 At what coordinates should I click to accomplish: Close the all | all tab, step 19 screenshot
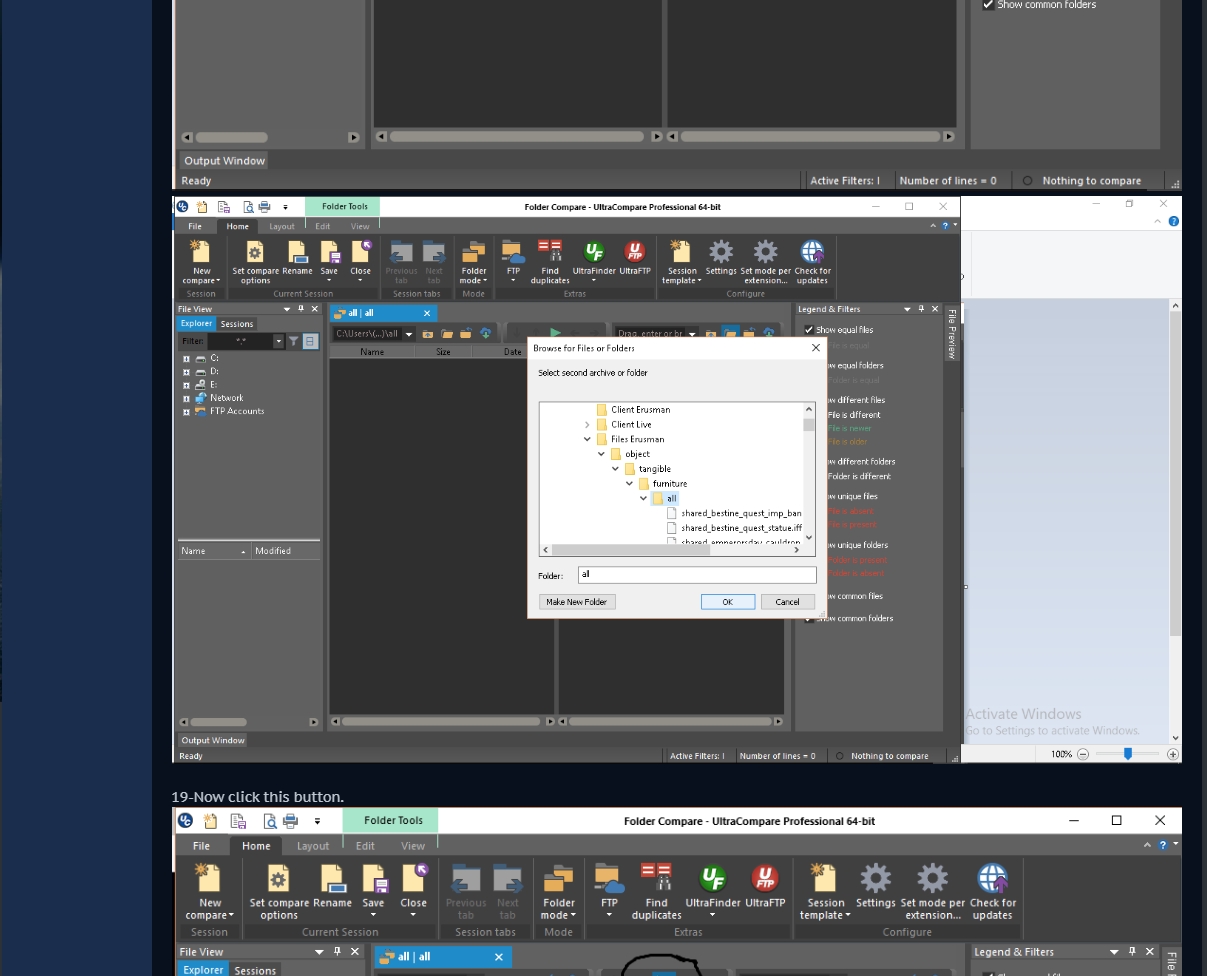499,957
